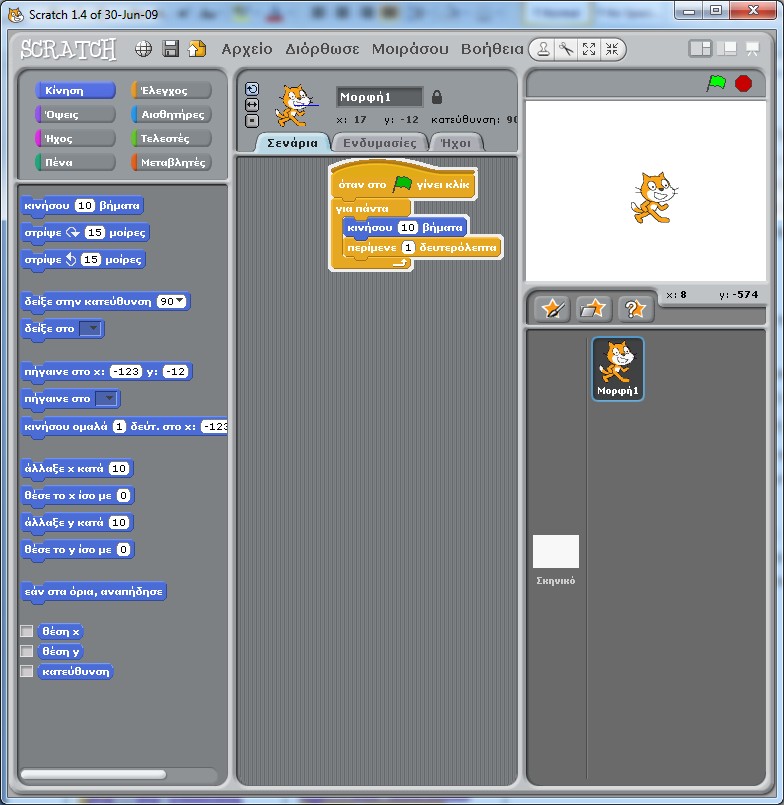Click steps value in script's κινήσου block
Image resolution: width=784 pixels, height=805 pixels.
(408, 227)
